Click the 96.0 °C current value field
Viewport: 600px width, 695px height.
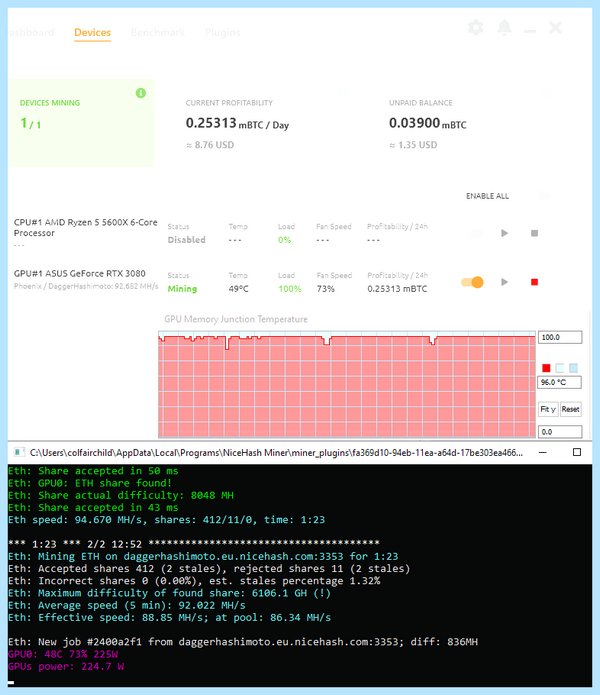560,382
